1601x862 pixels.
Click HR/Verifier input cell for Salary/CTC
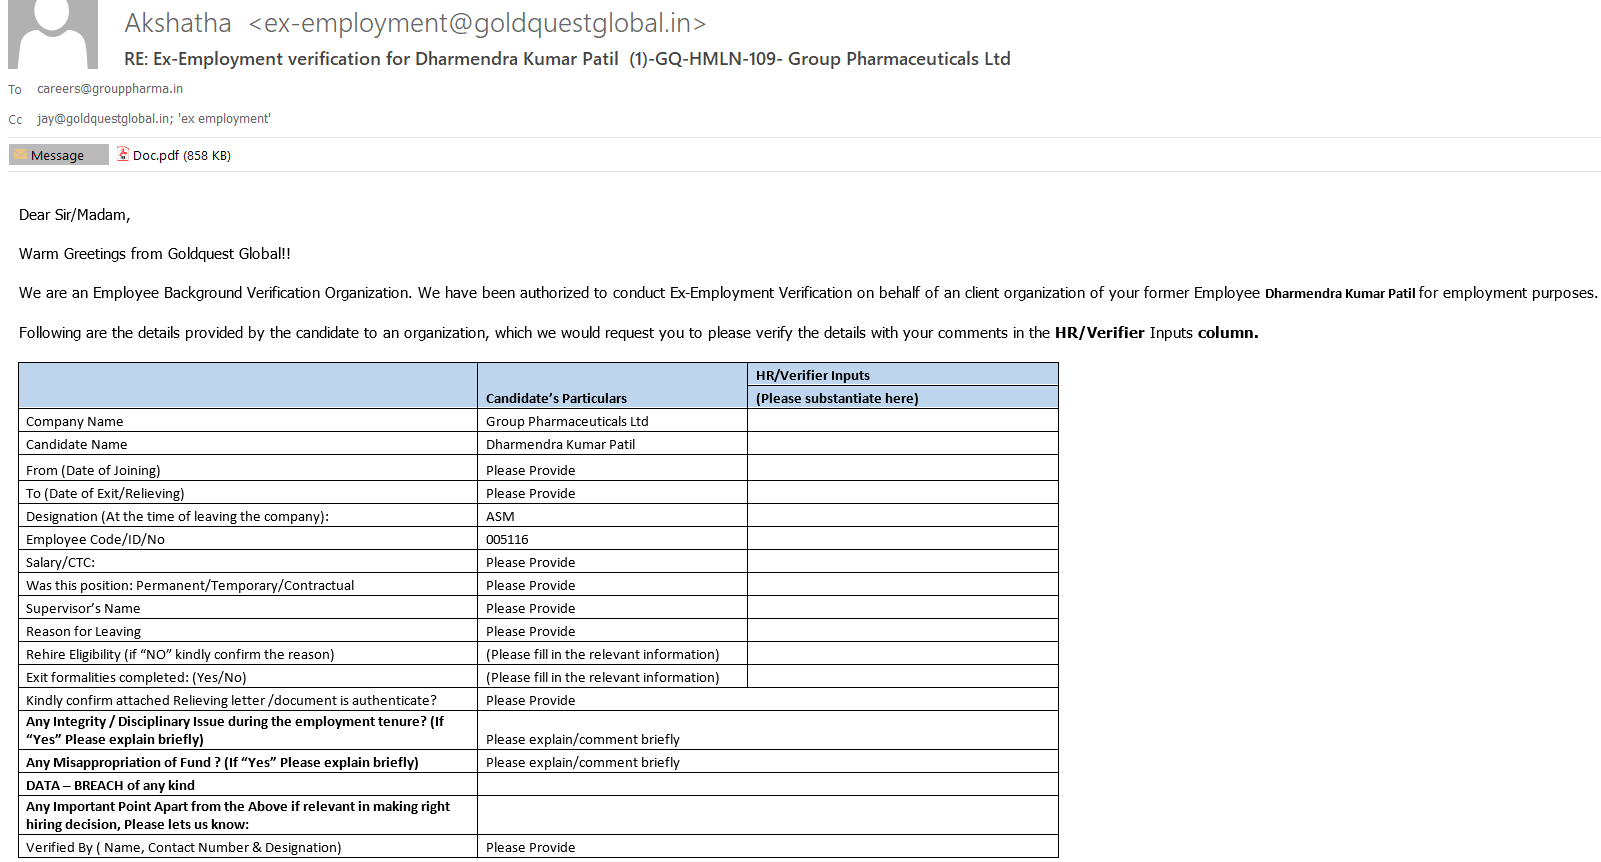(902, 562)
